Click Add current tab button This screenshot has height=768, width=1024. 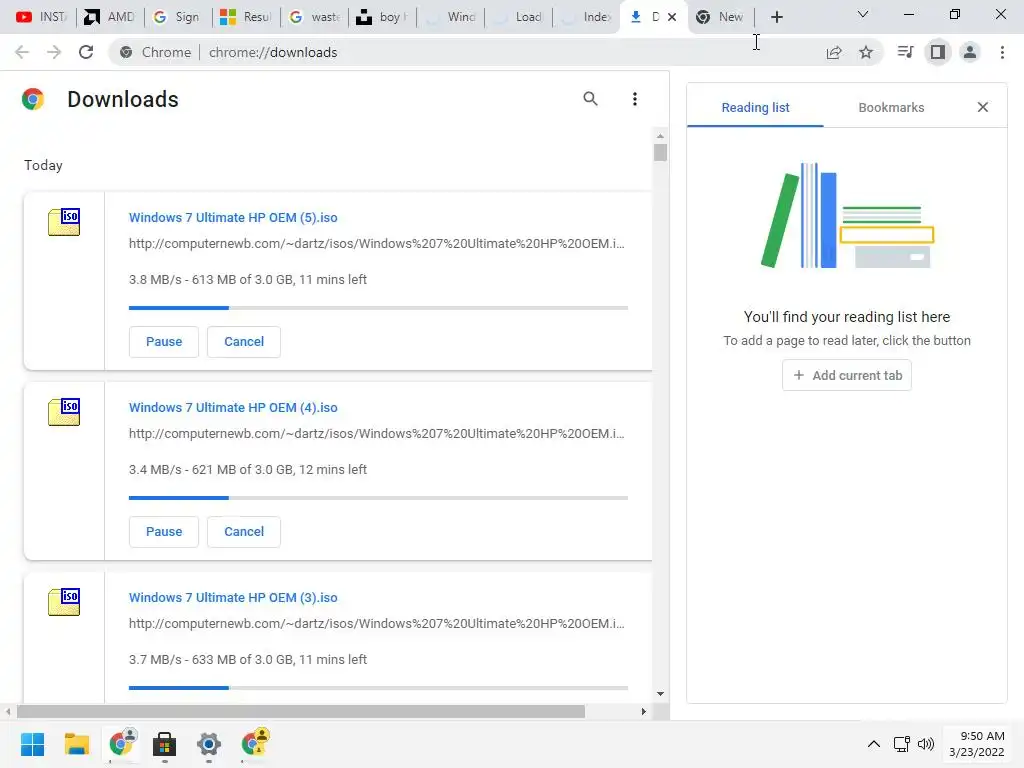click(846, 376)
